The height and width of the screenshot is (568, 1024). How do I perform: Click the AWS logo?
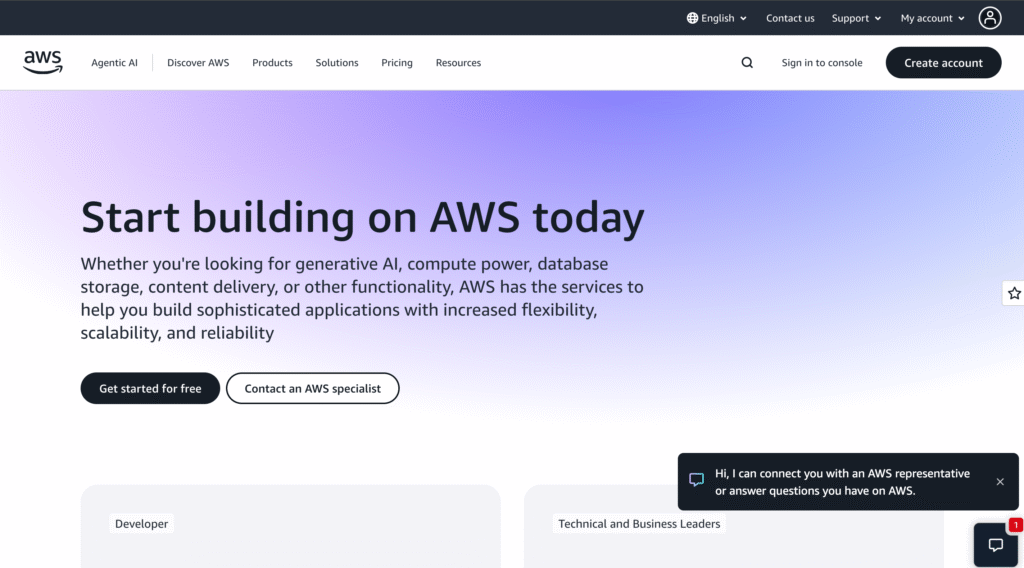point(43,62)
